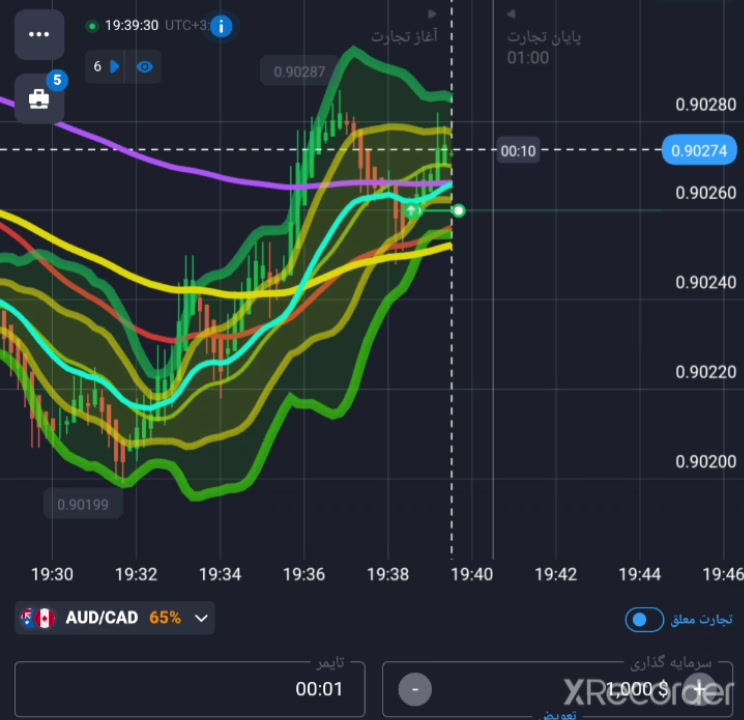This screenshot has height=720, width=744.
Task: Click the open trade marker on chart
Action: (x=414, y=211)
